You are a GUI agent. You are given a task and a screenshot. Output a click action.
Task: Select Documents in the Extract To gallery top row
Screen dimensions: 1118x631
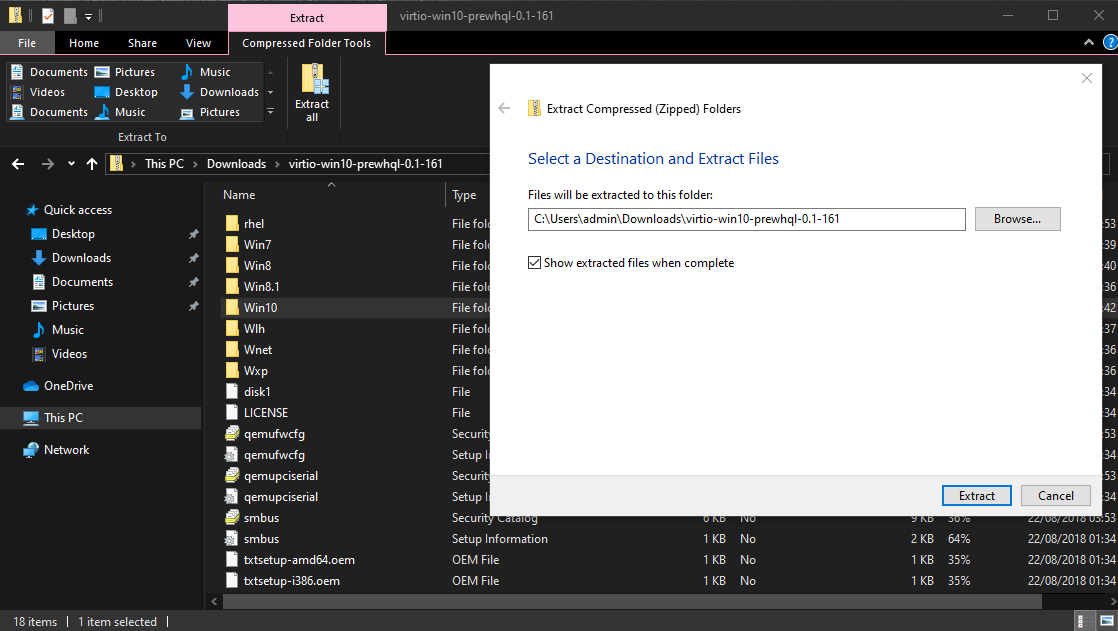point(49,72)
